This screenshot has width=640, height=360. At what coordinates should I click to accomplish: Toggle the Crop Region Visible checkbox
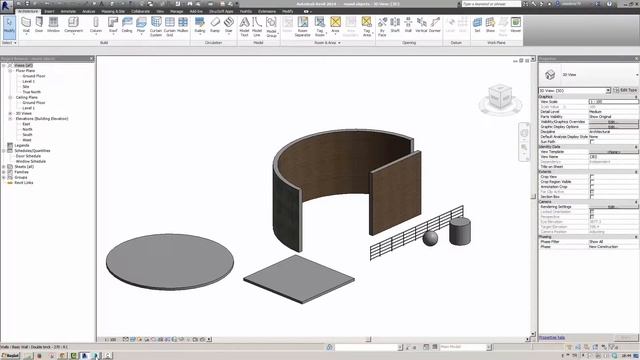pos(592,182)
